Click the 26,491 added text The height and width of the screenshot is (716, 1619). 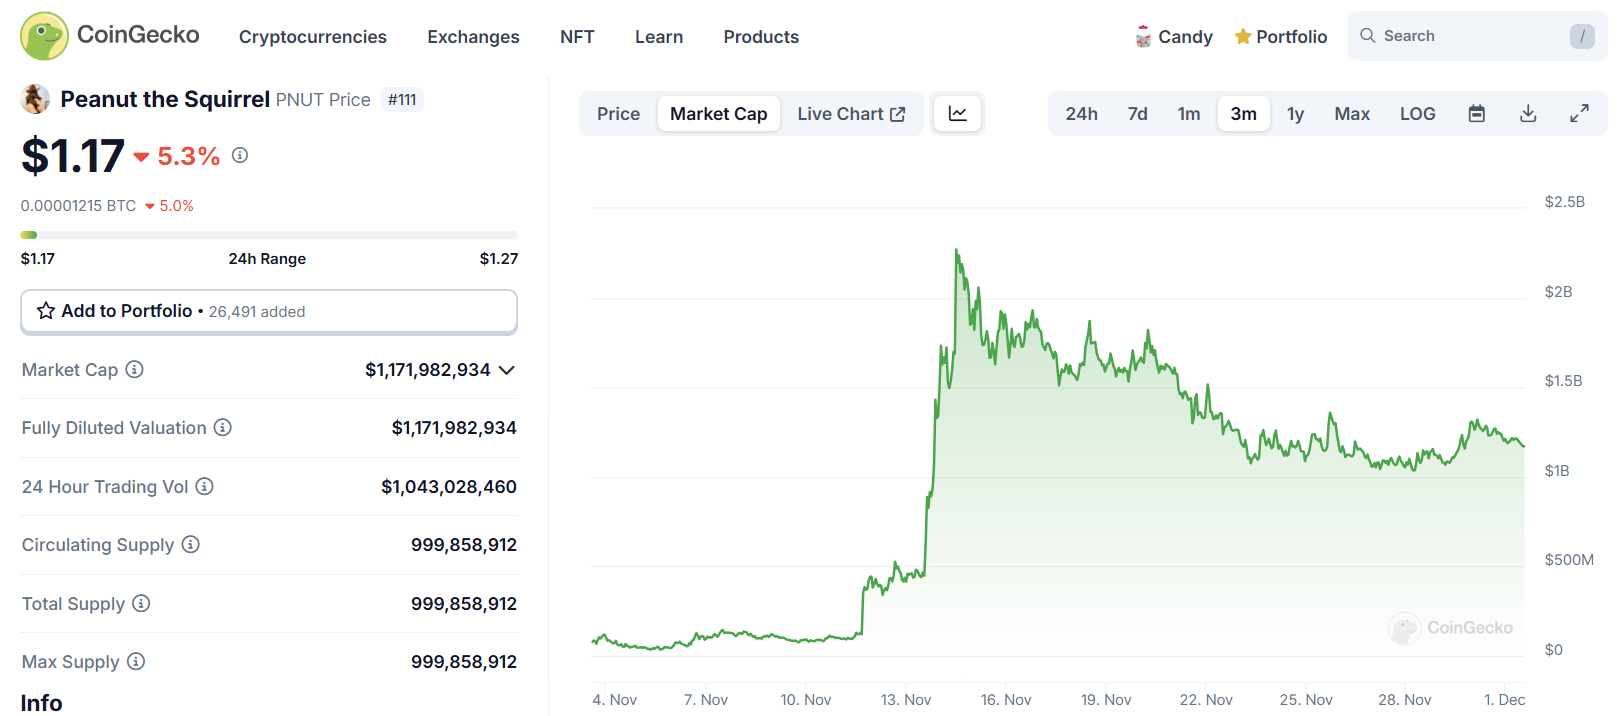click(x=257, y=312)
